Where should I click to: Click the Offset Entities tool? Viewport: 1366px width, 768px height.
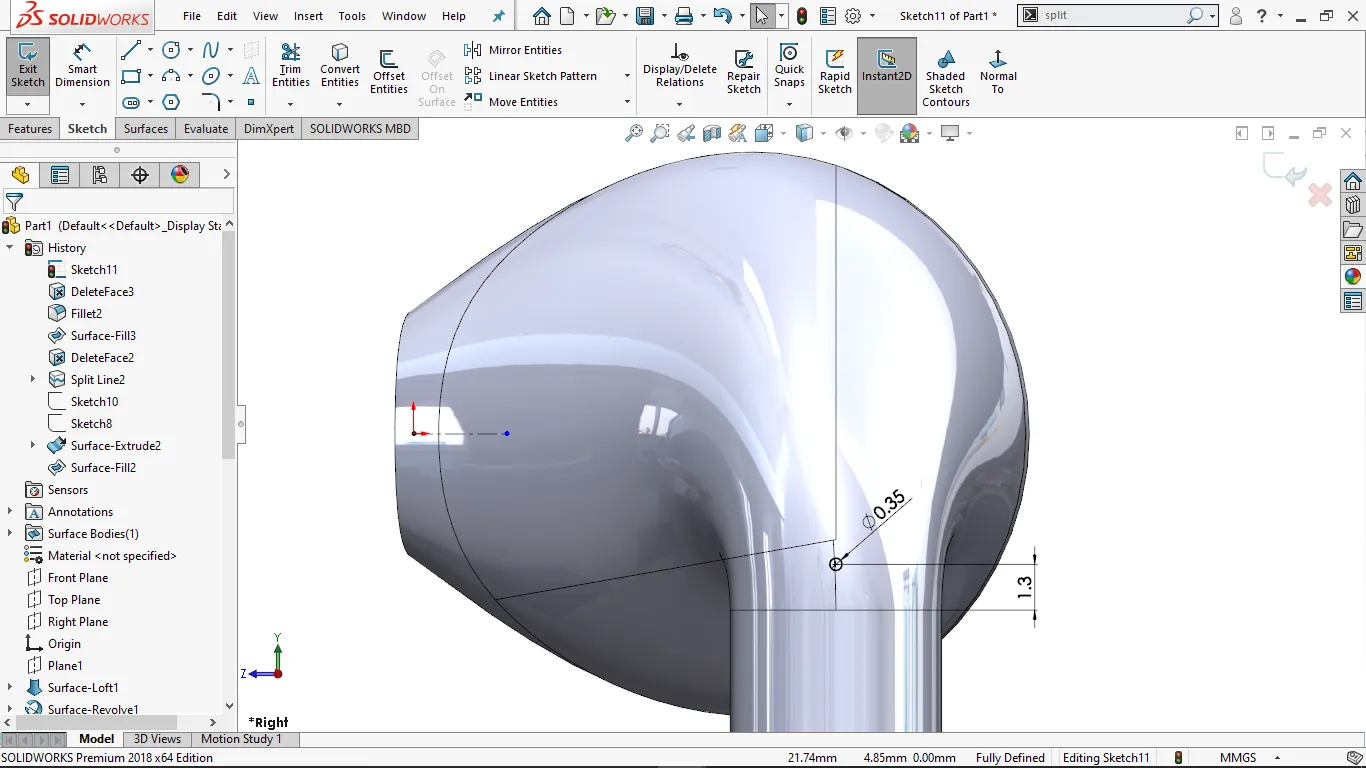tap(389, 72)
